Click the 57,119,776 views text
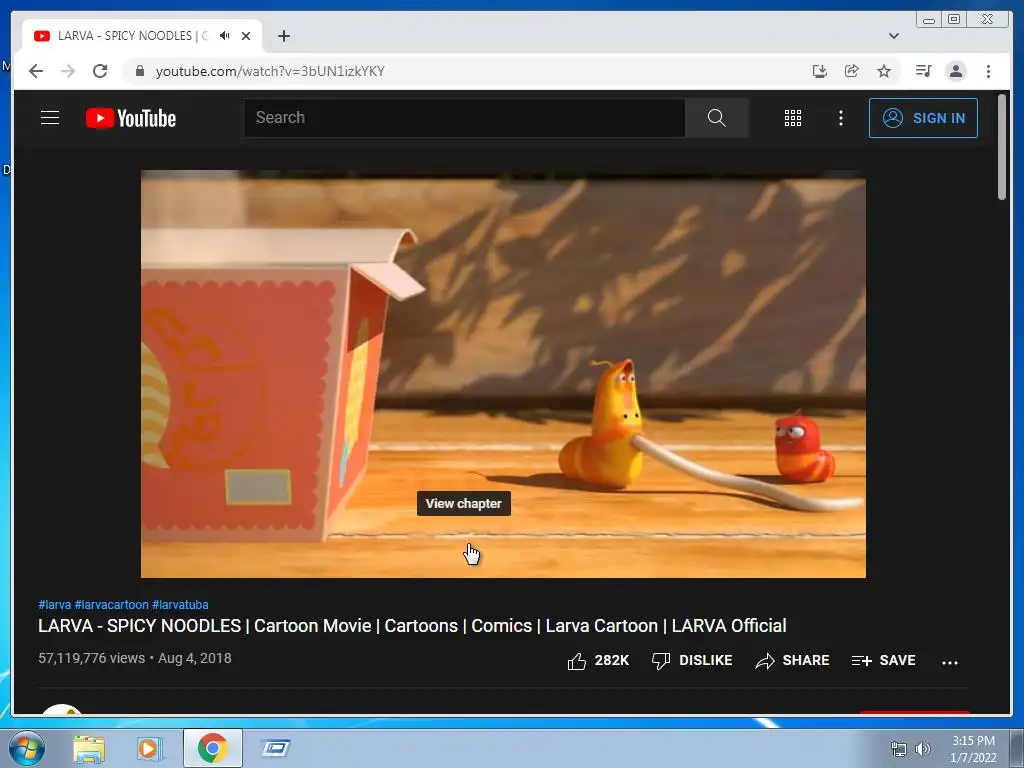The image size is (1024, 768). (x=91, y=658)
